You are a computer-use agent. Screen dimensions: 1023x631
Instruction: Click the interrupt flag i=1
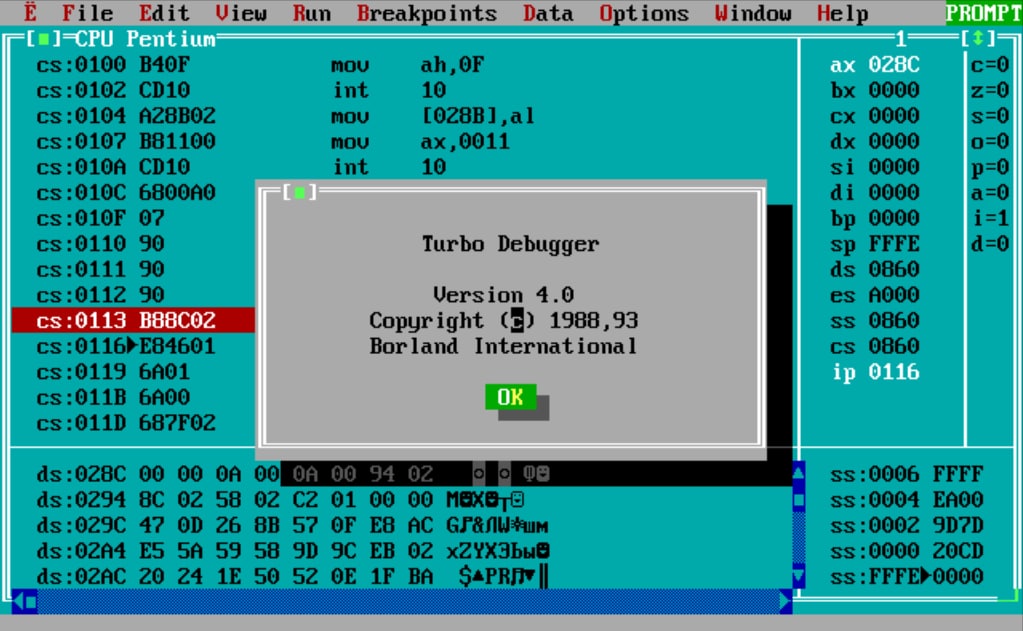pos(990,218)
